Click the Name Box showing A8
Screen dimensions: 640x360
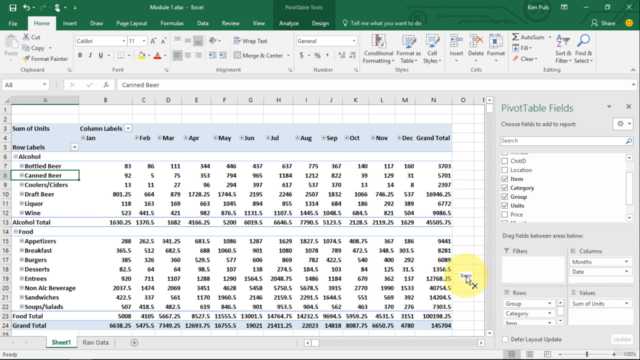[x=25, y=85]
